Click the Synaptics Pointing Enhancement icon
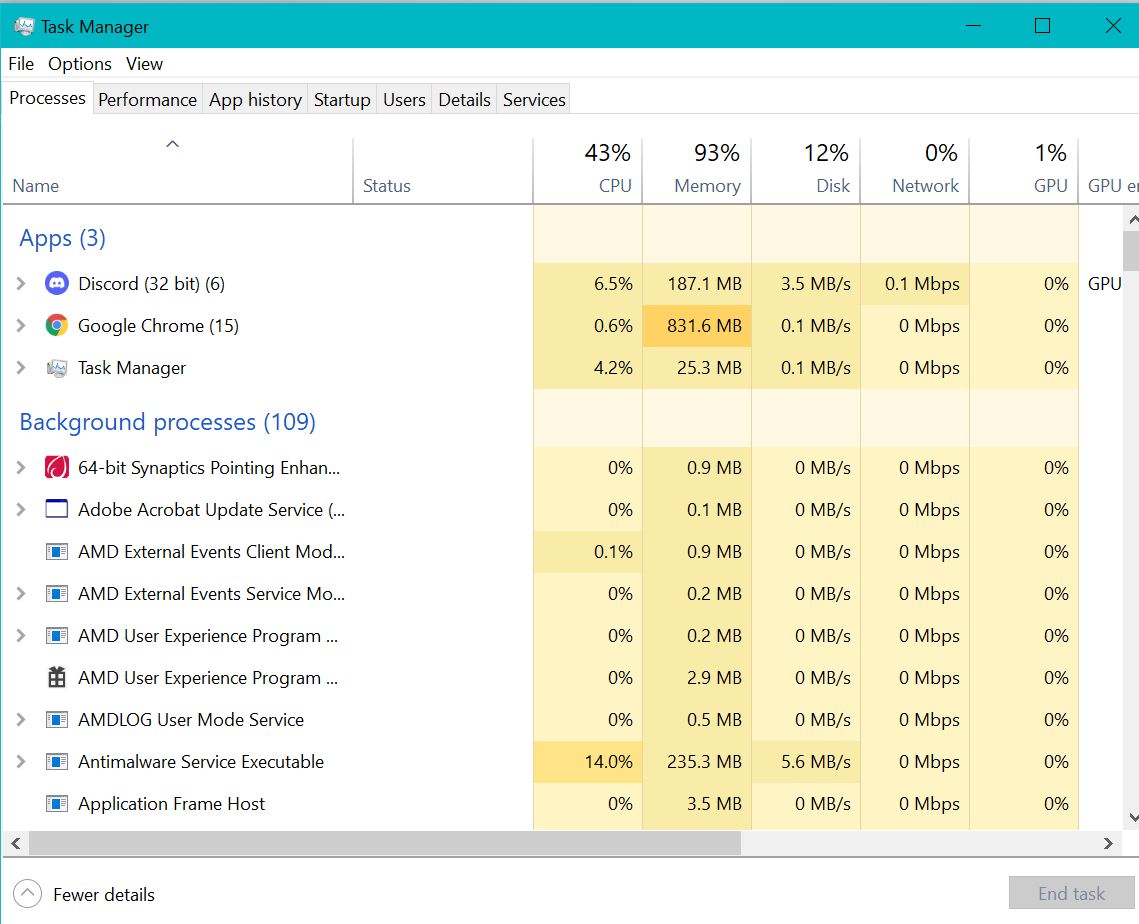Image resolution: width=1139 pixels, height=924 pixels. 57,467
